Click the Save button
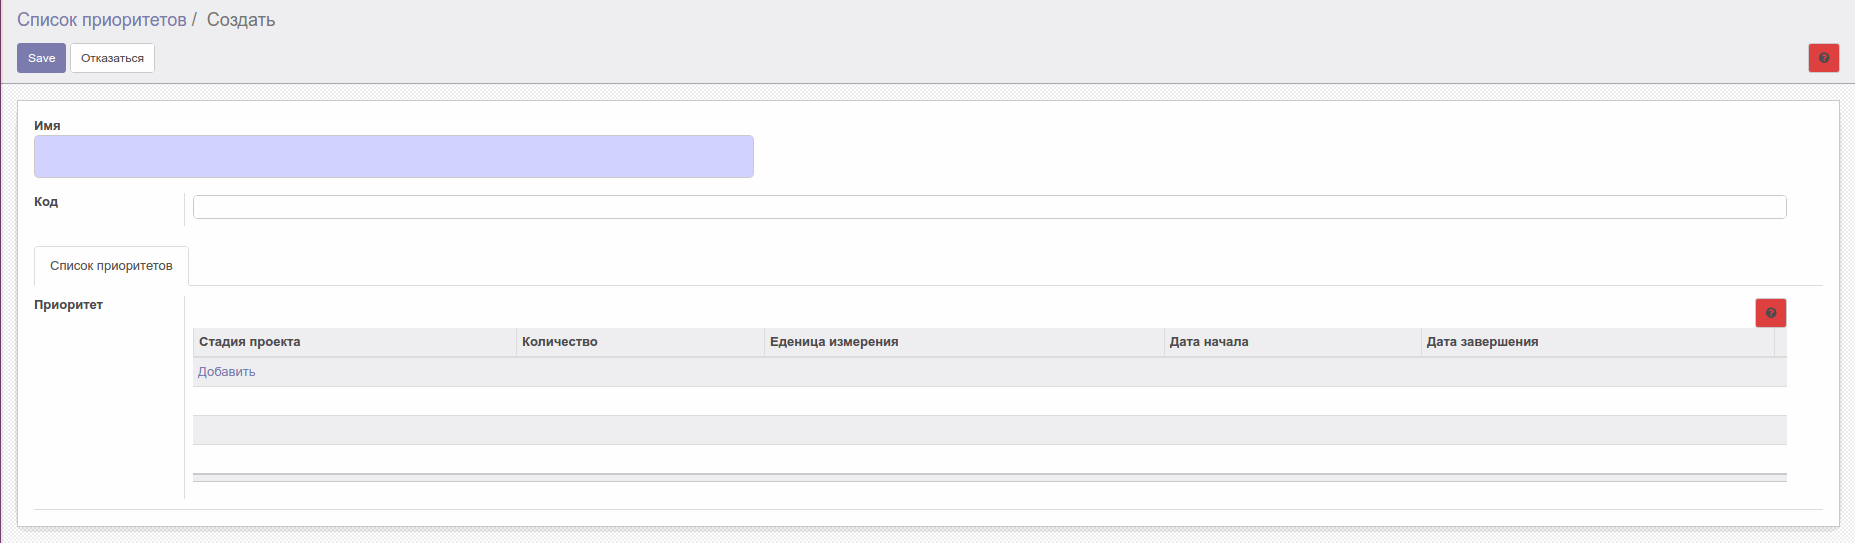 coord(41,58)
